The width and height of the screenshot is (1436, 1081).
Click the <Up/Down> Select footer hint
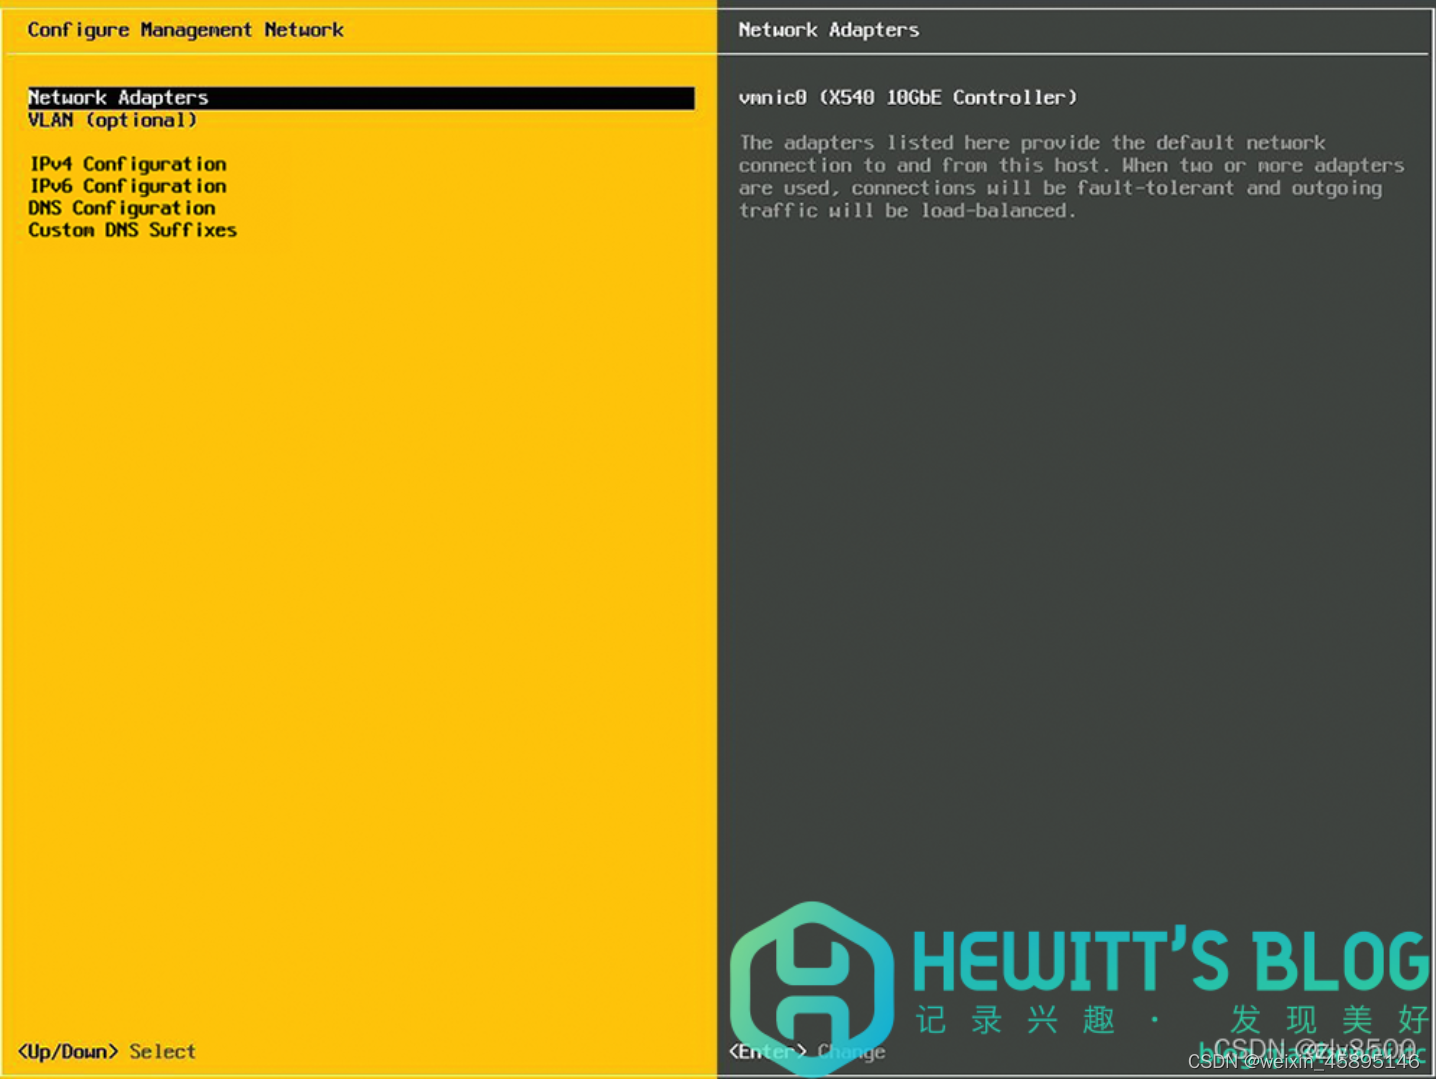[107, 1051]
